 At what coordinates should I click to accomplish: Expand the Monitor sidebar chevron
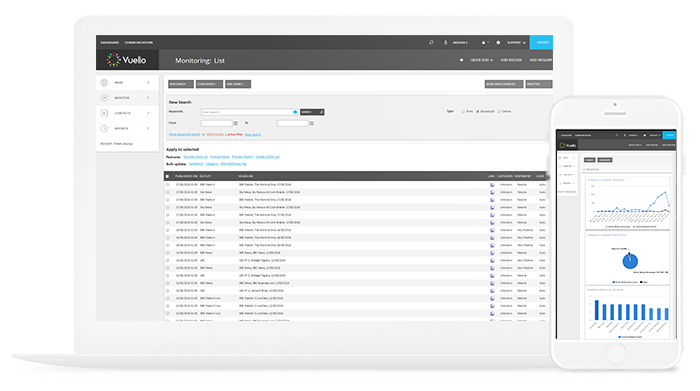(x=148, y=98)
